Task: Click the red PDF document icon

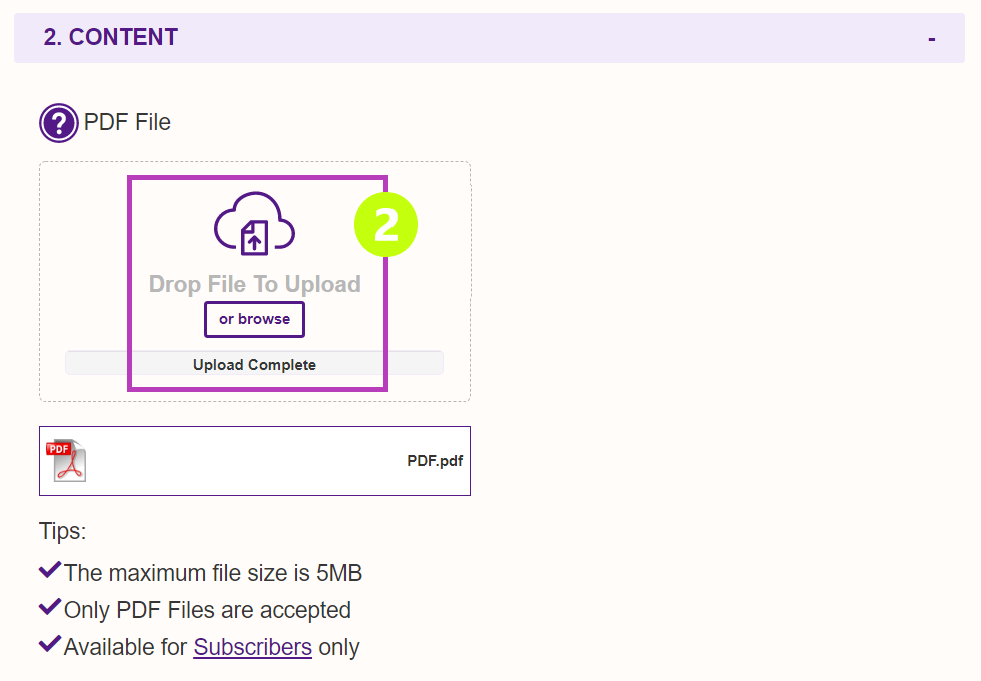Action: pos(66,461)
